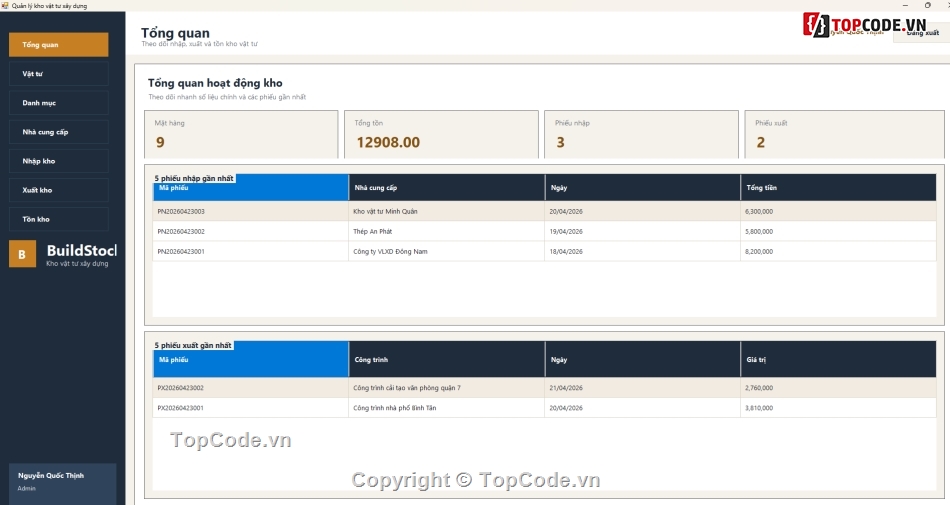Click the Admin role label
The width and height of the screenshot is (950, 505).
coord(27,488)
